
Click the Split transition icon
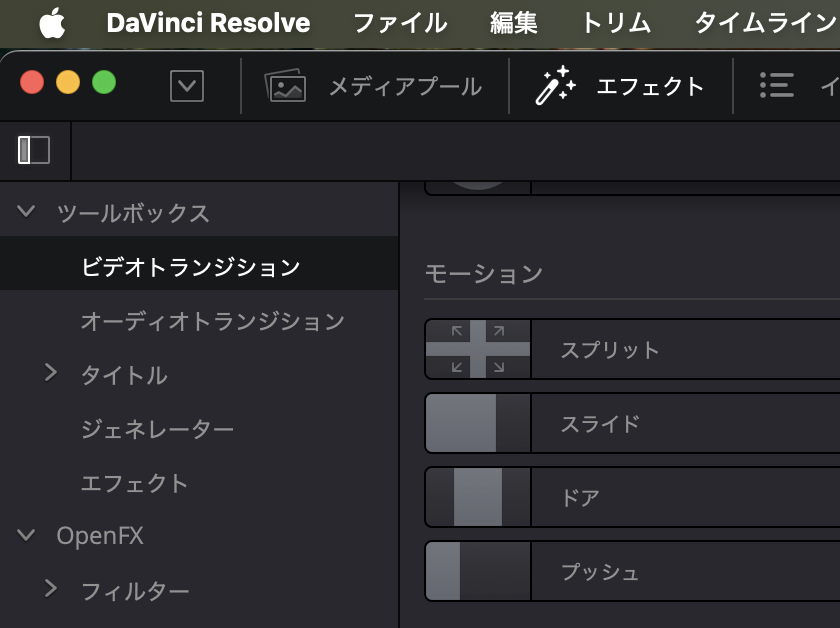(x=478, y=349)
